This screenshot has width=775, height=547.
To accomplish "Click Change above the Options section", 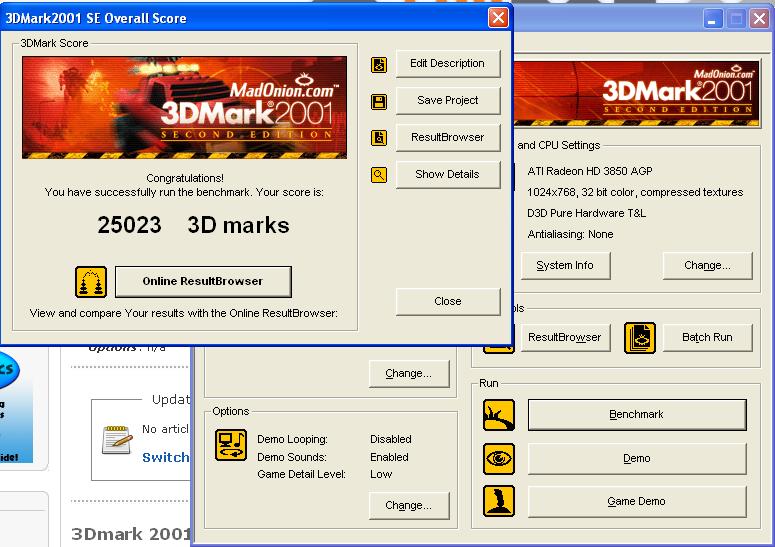I will 409,374.
